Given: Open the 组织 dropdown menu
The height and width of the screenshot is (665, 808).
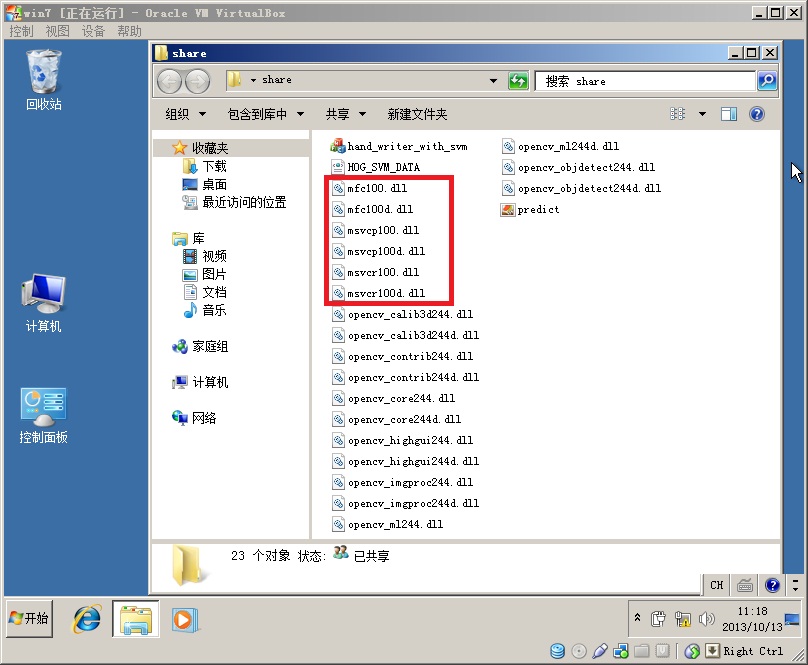Looking at the screenshot, I should click(186, 114).
